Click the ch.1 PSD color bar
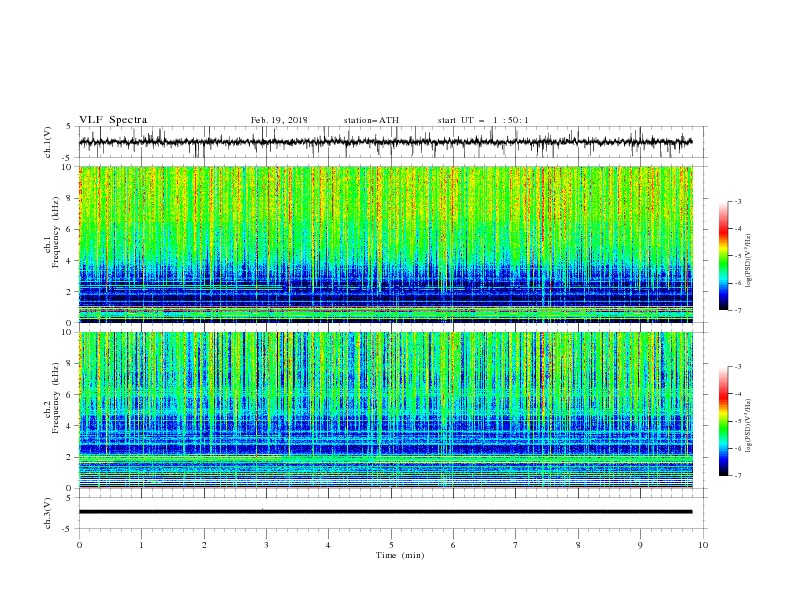Image resolution: width=792 pixels, height=612 pixels. [724, 256]
